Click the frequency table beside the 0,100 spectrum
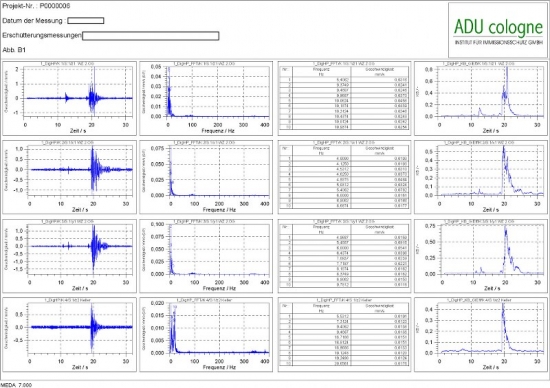This screenshot has width=550, height=388. [x=344, y=256]
